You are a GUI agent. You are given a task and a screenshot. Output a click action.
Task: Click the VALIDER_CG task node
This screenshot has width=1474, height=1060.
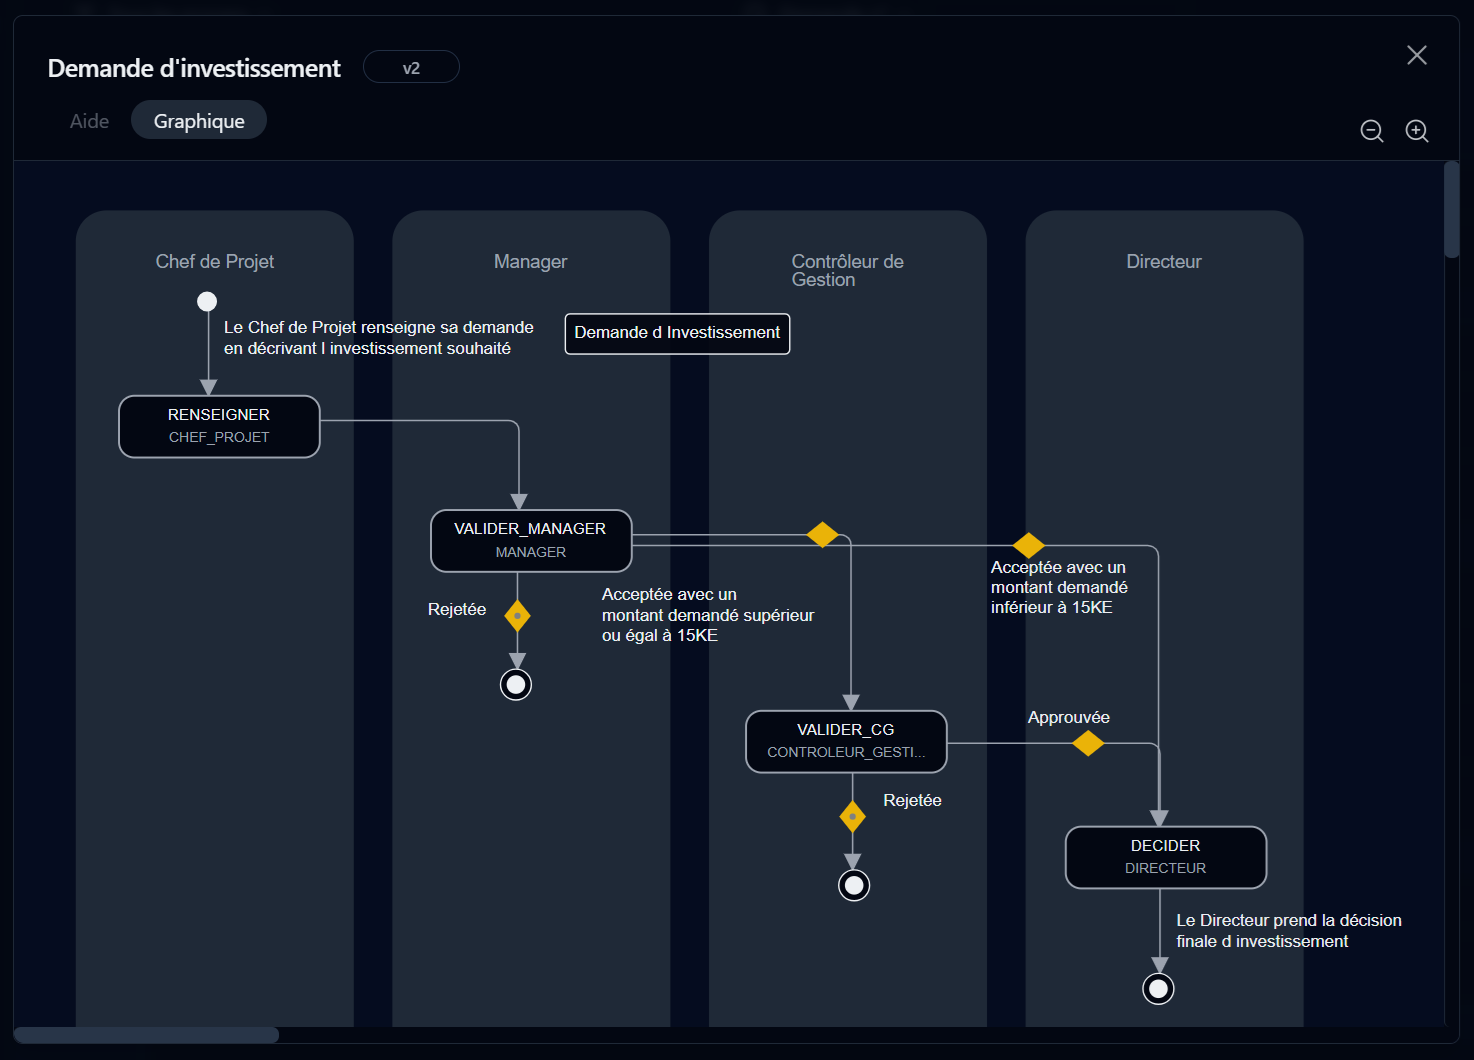click(846, 741)
